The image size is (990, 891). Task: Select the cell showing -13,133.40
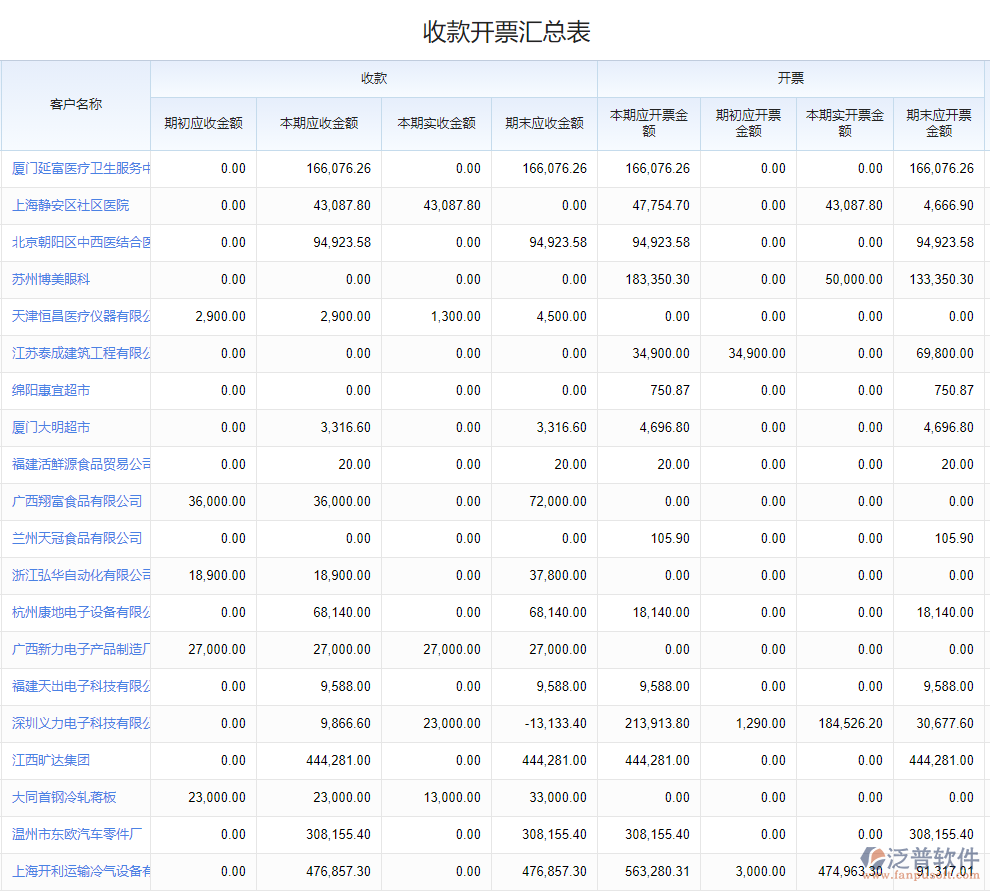tap(546, 723)
